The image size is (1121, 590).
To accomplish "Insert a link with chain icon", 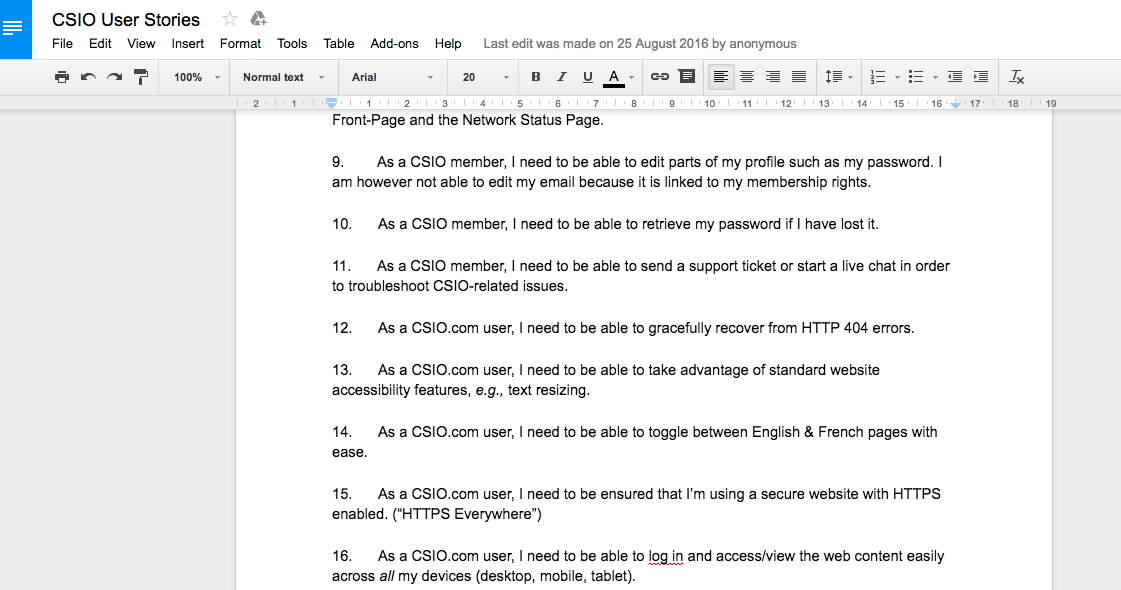I will (660, 77).
